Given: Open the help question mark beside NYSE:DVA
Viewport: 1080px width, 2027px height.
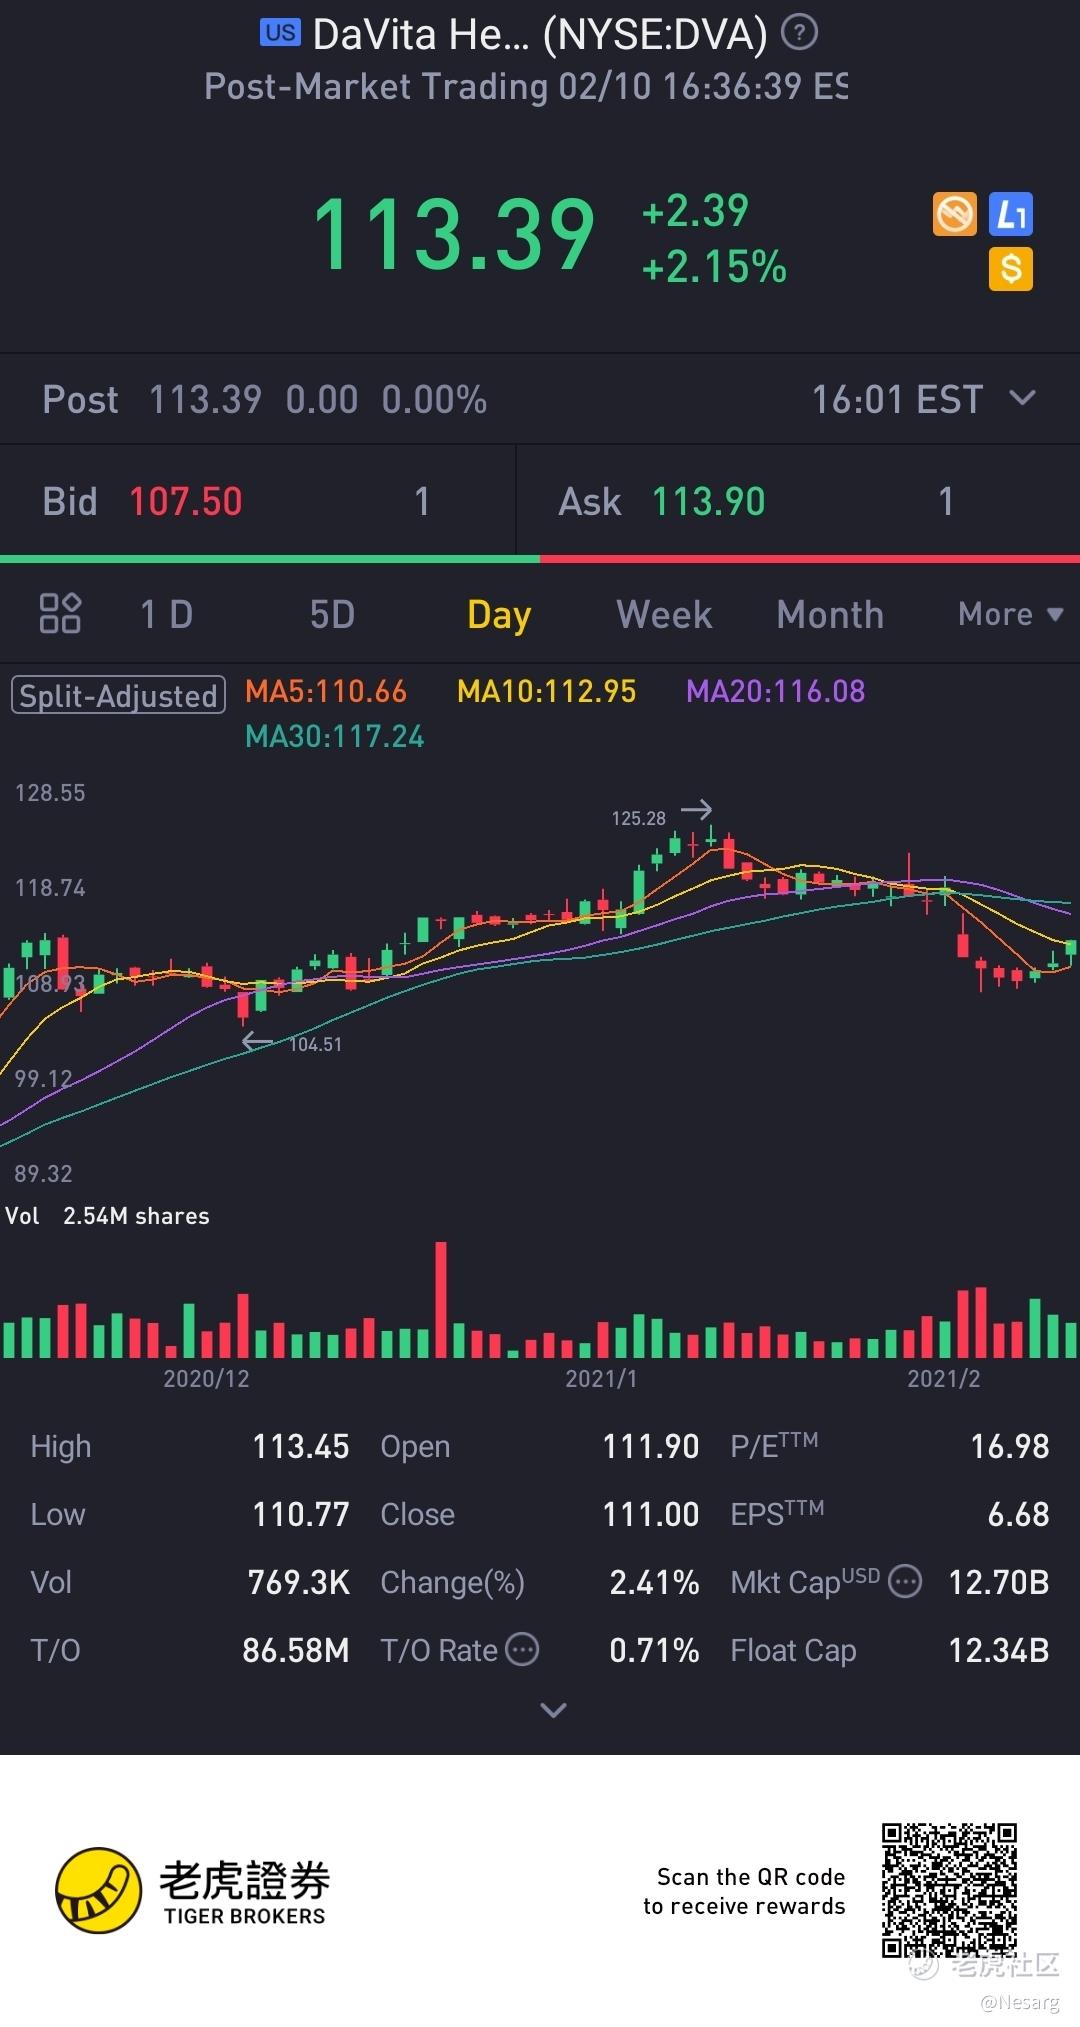Looking at the screenshot, I should click(799, 33).
